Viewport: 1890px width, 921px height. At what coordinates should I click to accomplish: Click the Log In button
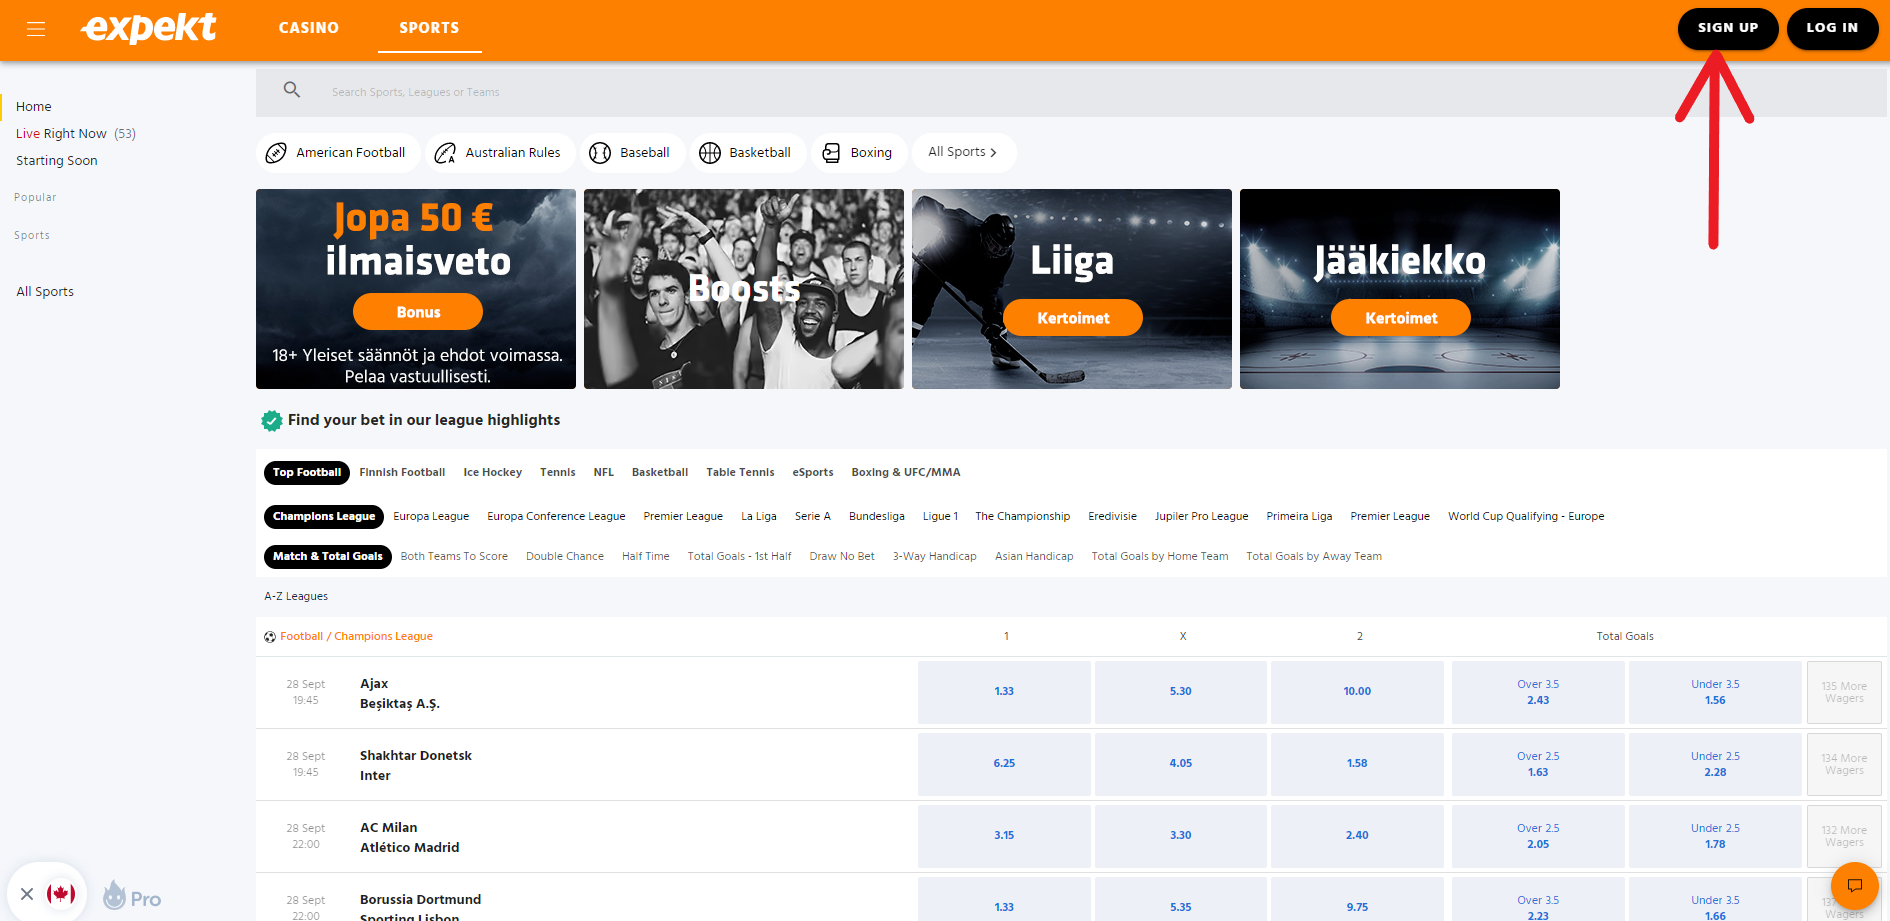pos(1832,28)
